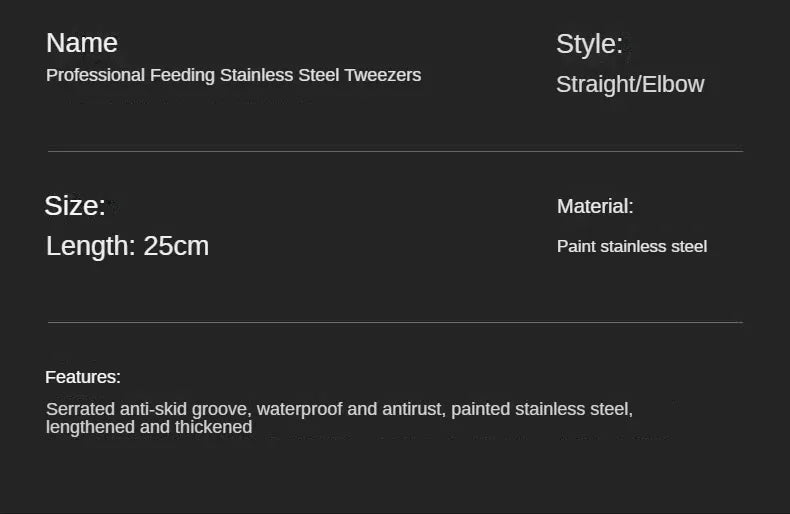This screenshot has width=790, height=514.
Task: Click the "Length:" label
Action: [91, 246]
